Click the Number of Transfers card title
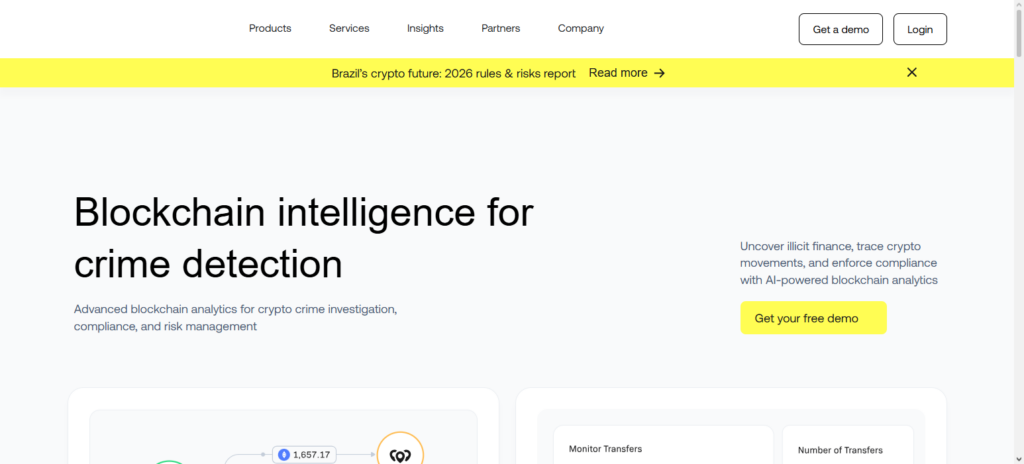The image size is (1024, 464). (840, 450)
